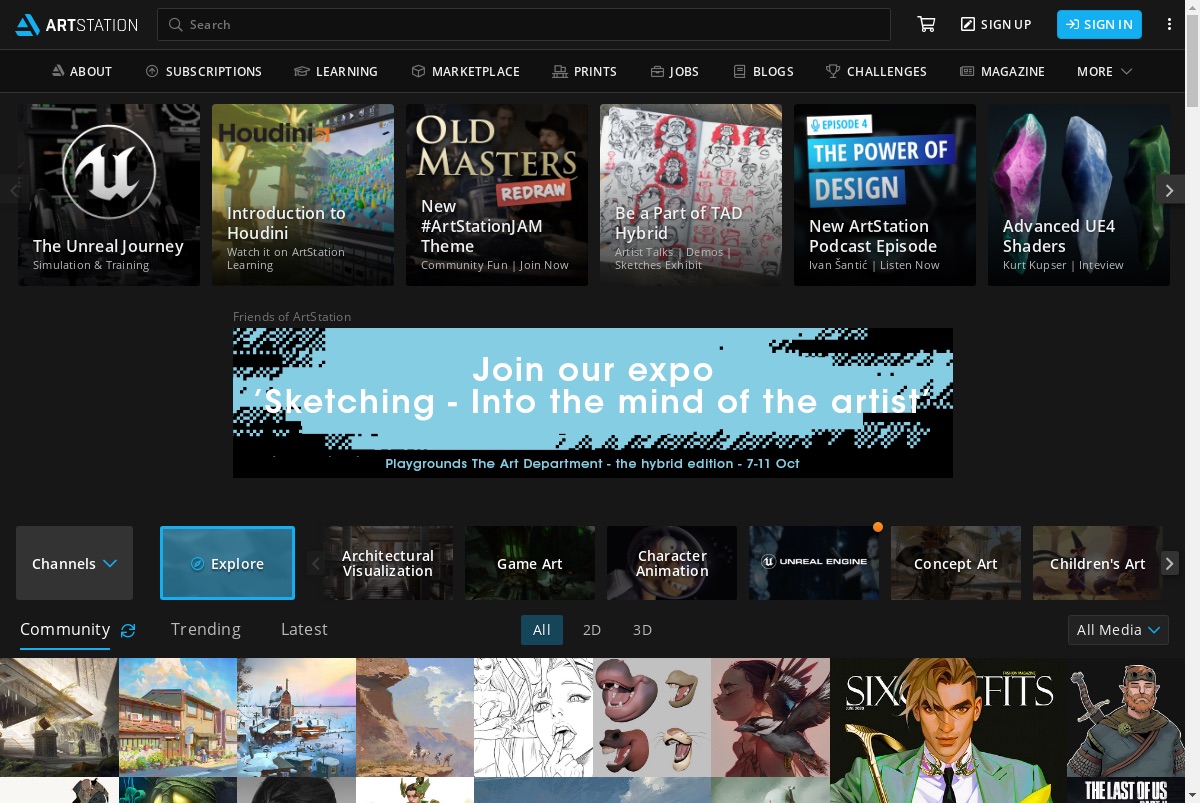Select the Children's Art channel
1200x803 pixels.
click(x=1097, y=563)
